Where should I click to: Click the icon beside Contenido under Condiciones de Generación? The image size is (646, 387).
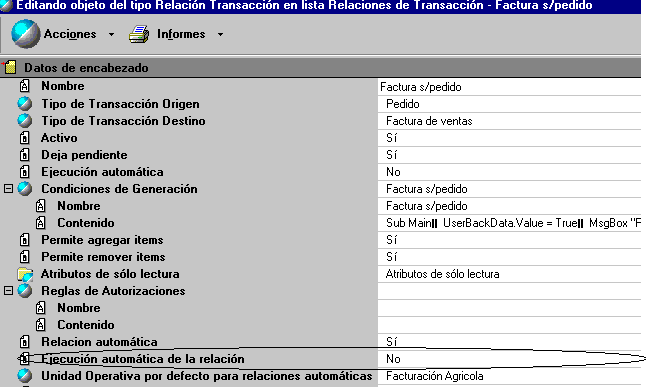point(40,223)
